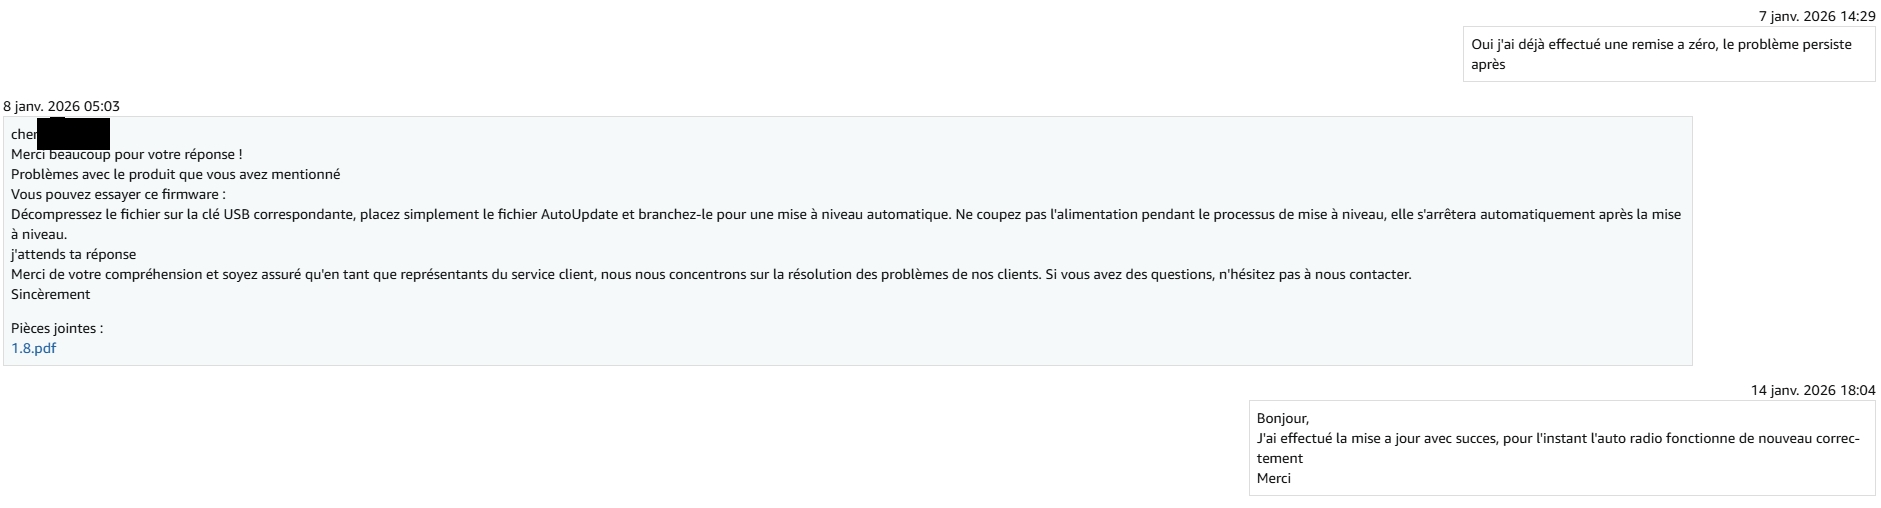Viewport: 1881px width, 508px height.
Task: Click the 7 janv. 2026 14:29 timestamp
Action: (x=1817, y=16)
